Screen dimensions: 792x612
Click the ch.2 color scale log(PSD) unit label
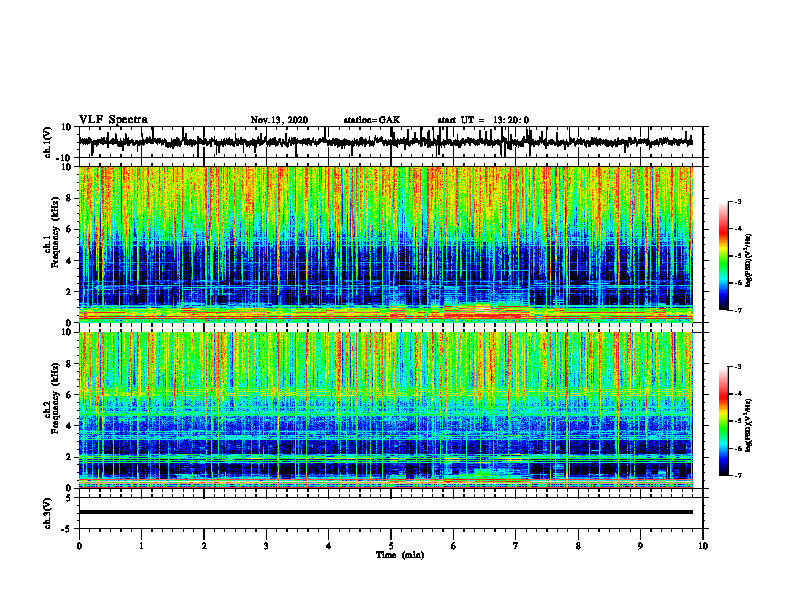click(749, 425)
